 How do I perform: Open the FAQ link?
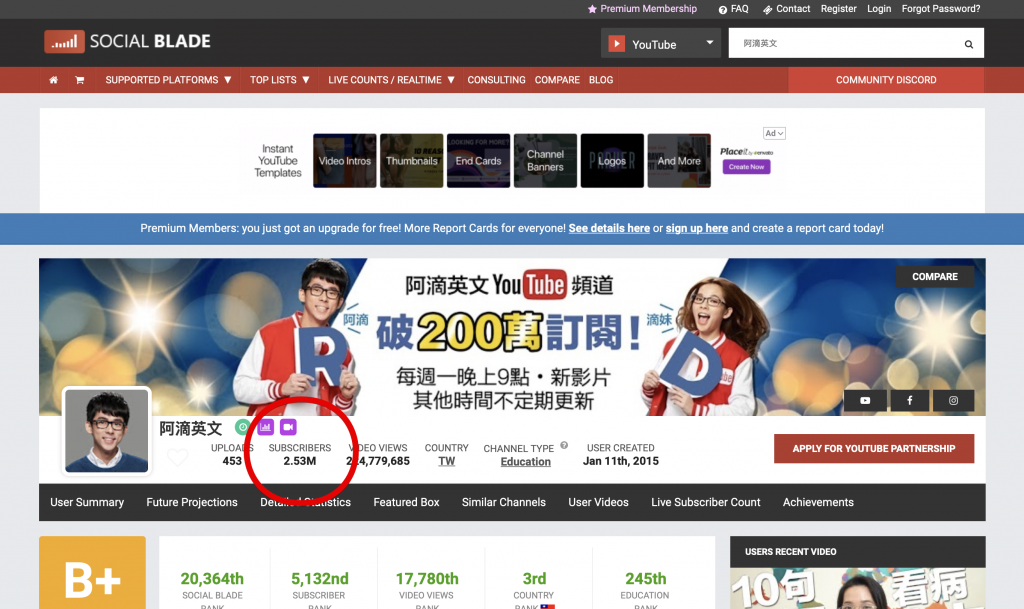tap(733, 9)
